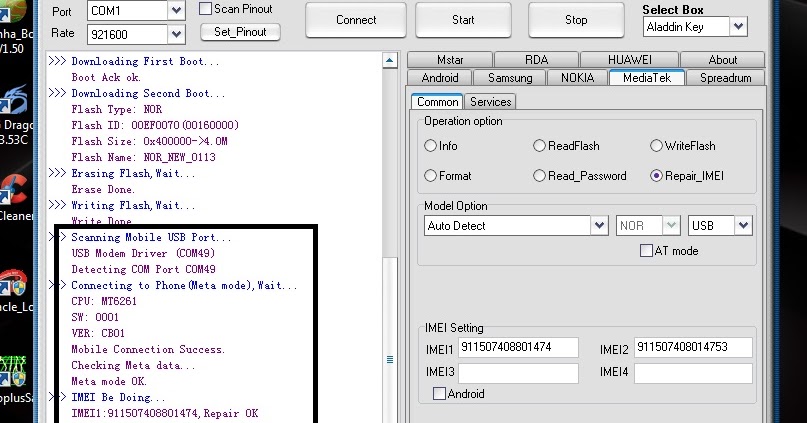
Task: Click the 'Flash Name: NOR_NEW_0113' log line
Action: 144,157
